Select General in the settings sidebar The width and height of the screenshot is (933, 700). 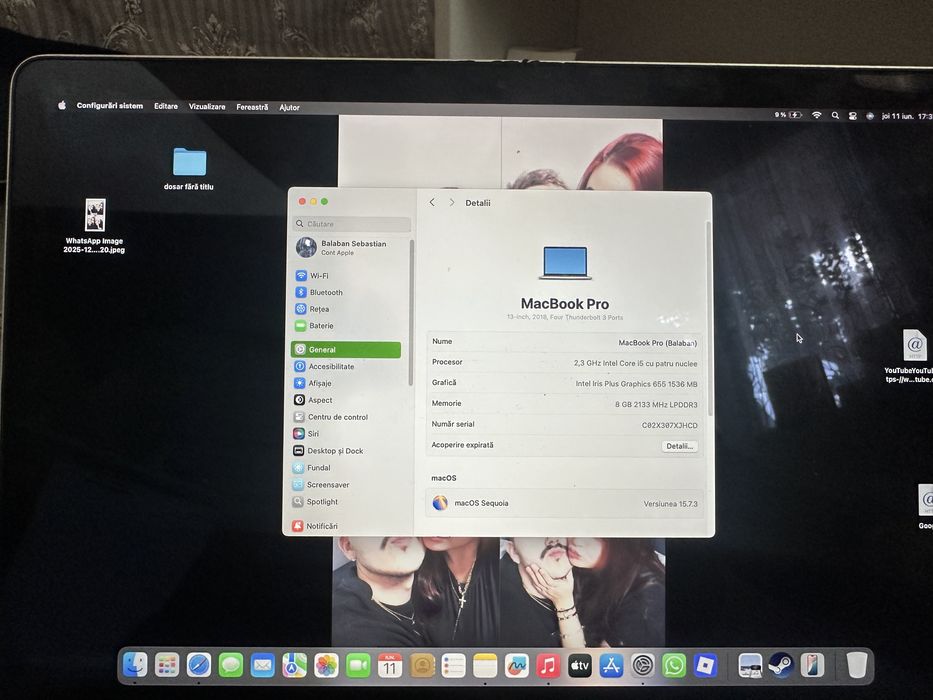coord(346,349)
